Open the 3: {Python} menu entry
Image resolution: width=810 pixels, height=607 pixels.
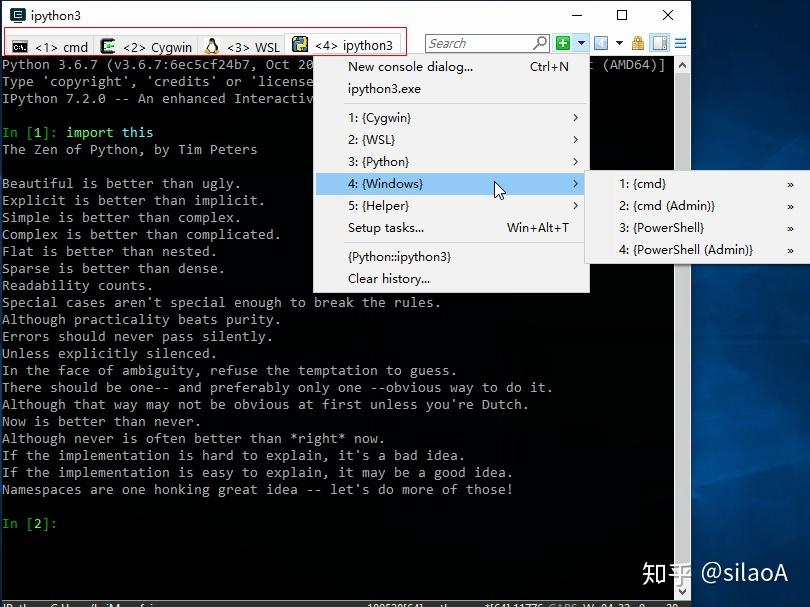(451, 162)
